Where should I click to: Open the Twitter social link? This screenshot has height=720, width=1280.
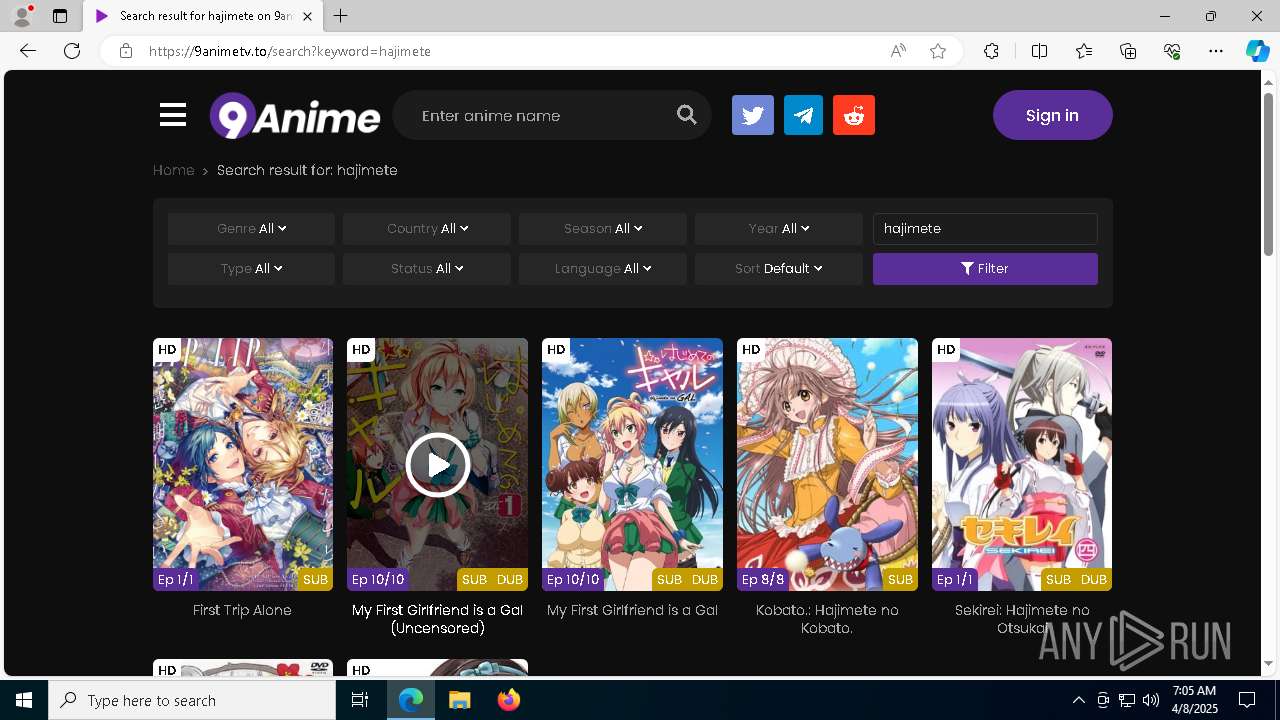click(753, 115)
